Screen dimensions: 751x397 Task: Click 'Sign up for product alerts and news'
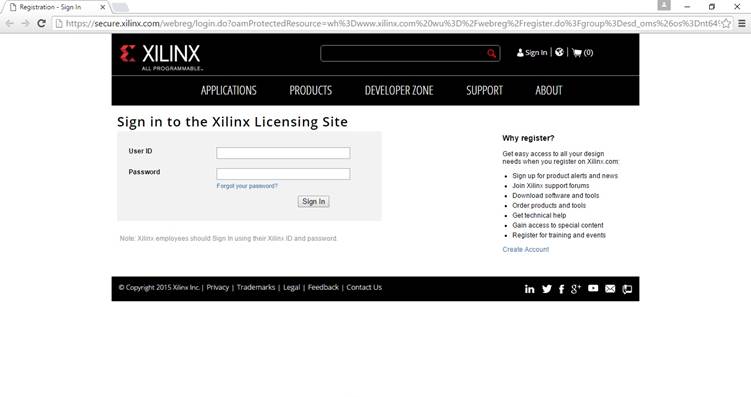pyautogui.click(x=565, y=176)
